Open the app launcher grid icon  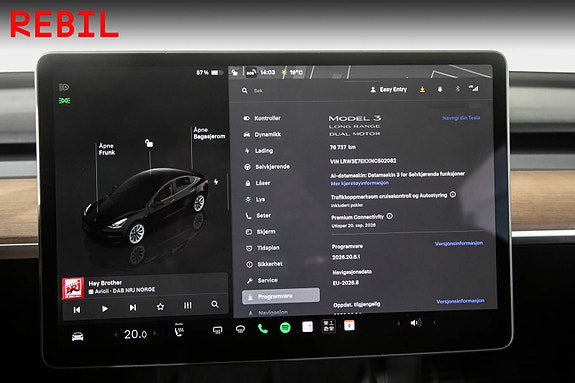(328, 326)
